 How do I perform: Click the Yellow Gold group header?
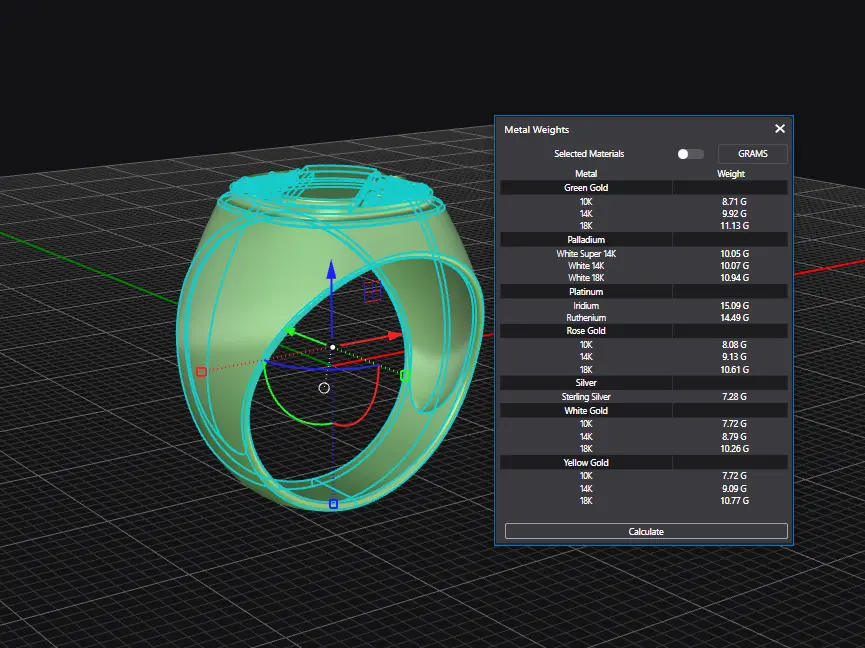click(586, 463)
